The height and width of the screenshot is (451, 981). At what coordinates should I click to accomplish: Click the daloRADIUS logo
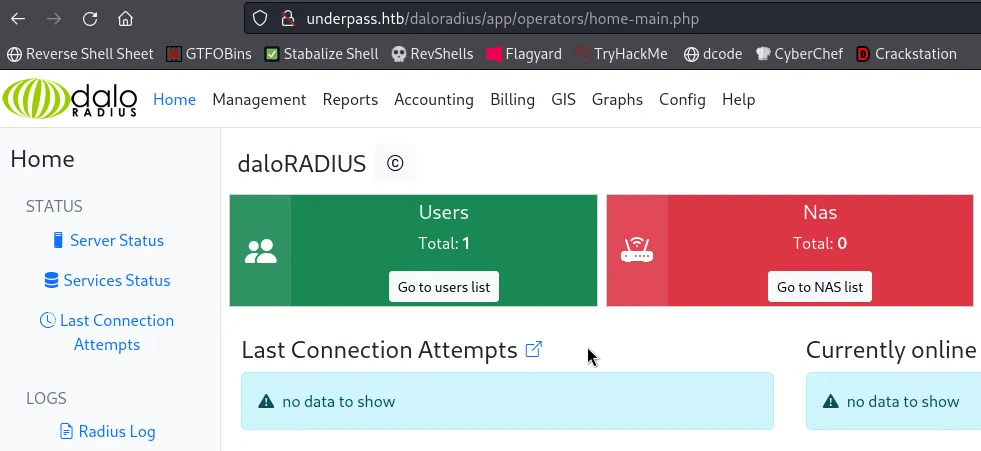(70, 99)
